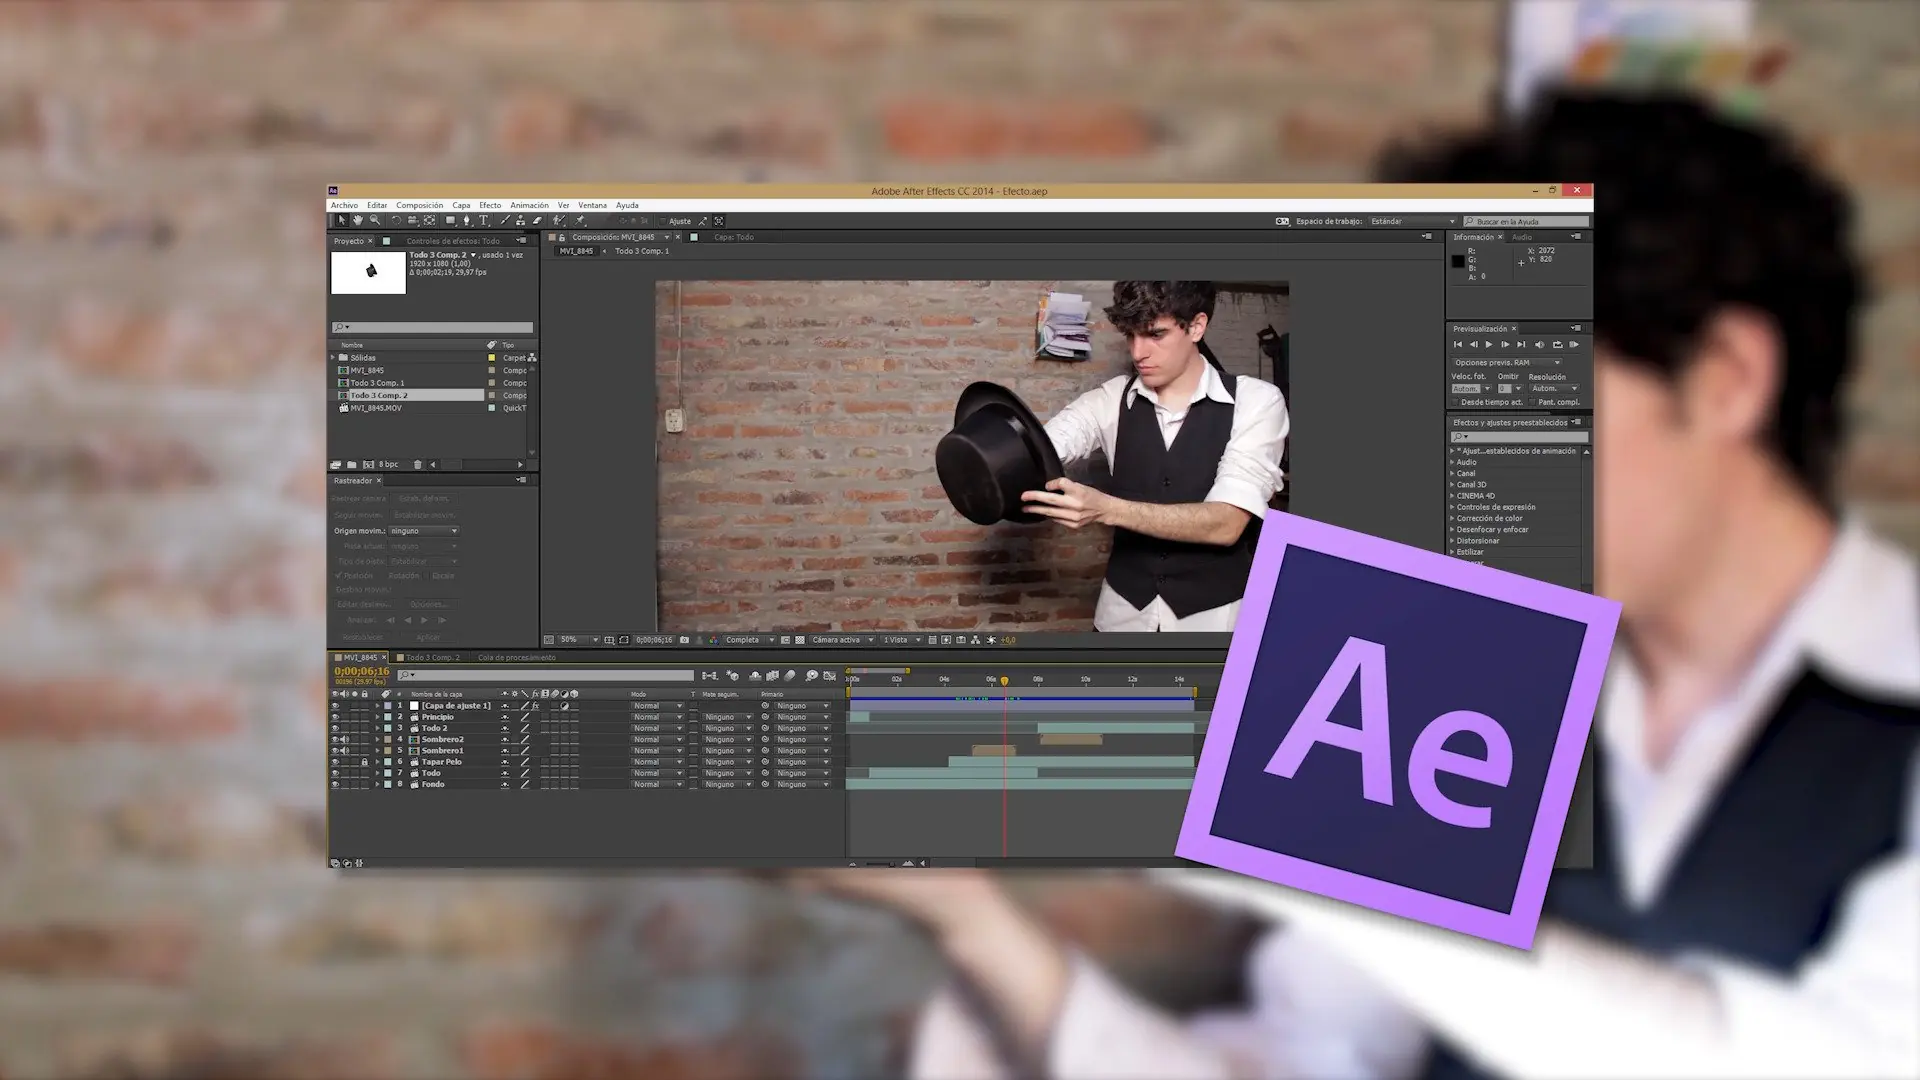Select the Roto Brush tool
Image resolution: width=1920 pixels, height=1080 pixels.
point(559,221)
